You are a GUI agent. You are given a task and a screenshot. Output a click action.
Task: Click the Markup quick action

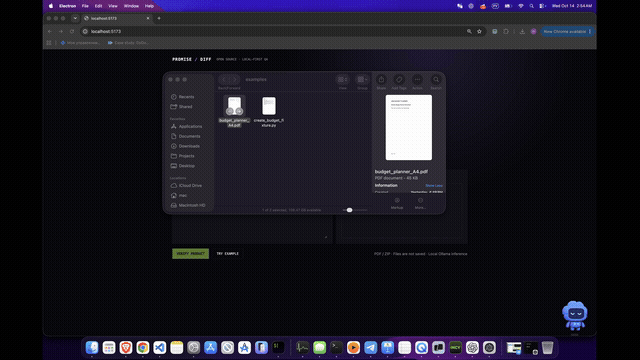(x=397, y=203)
